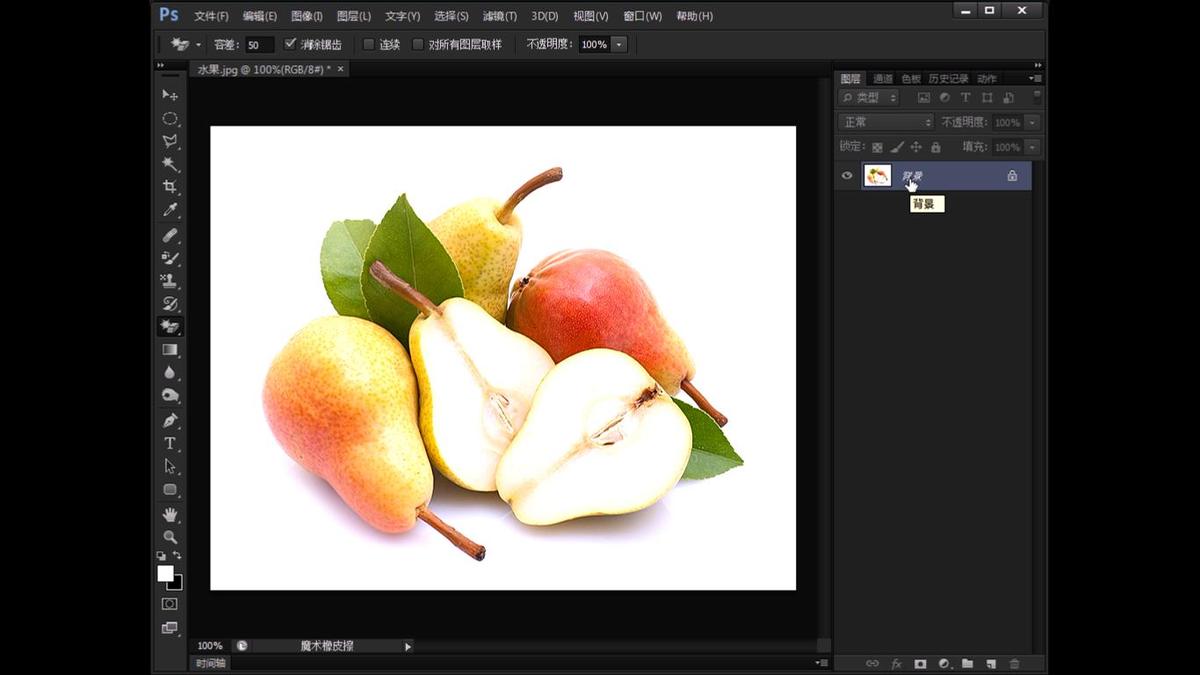Pick the Horizontal Type tool

pyautogui.click(x=170, y=443)
